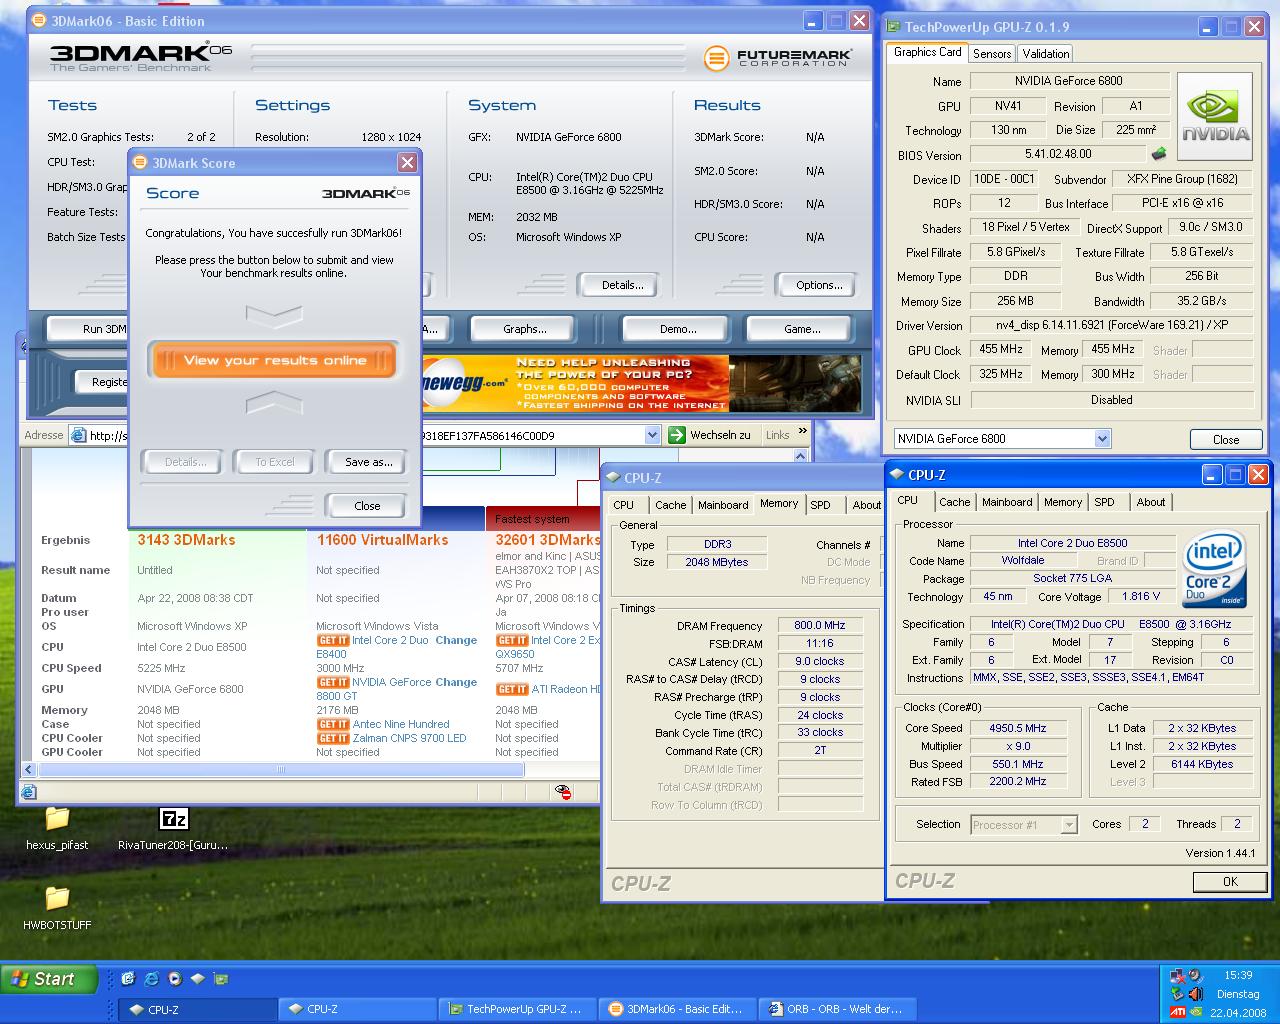Open the GPU selection dropdown in GPU-Z
The height and width of the screenshot is (1024, 1280).
coord(1102,439)
